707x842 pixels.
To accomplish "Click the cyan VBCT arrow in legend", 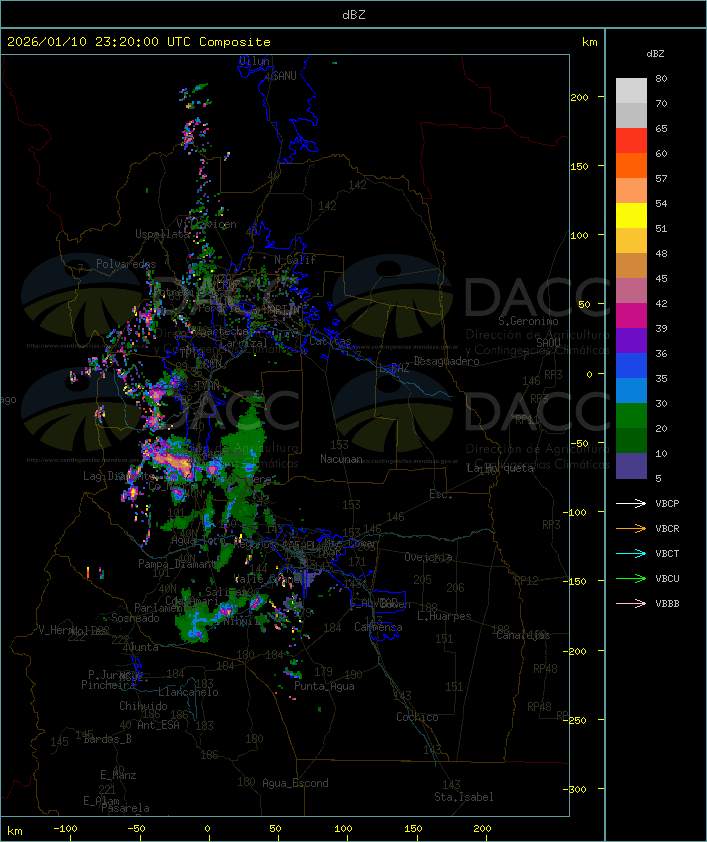I will (x=631, y=553).
